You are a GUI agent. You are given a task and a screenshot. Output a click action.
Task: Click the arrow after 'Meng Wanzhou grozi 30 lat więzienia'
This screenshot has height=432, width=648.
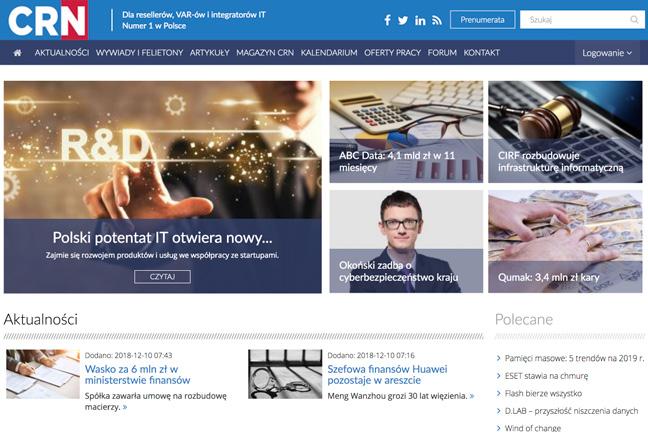[472, 396]
